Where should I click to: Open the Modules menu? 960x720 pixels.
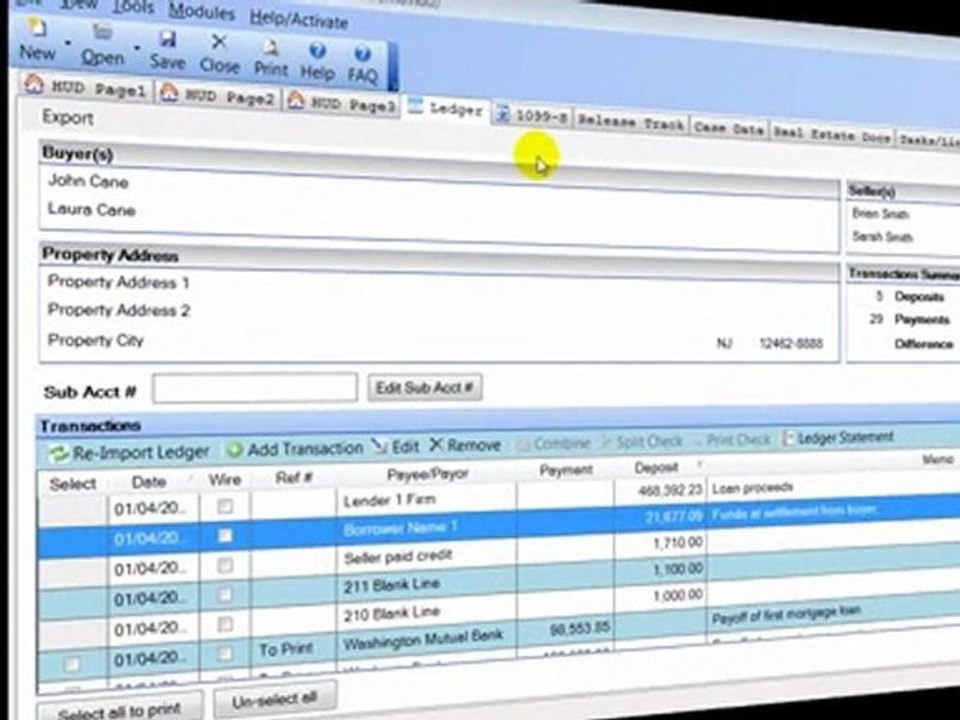pos(201,11)
